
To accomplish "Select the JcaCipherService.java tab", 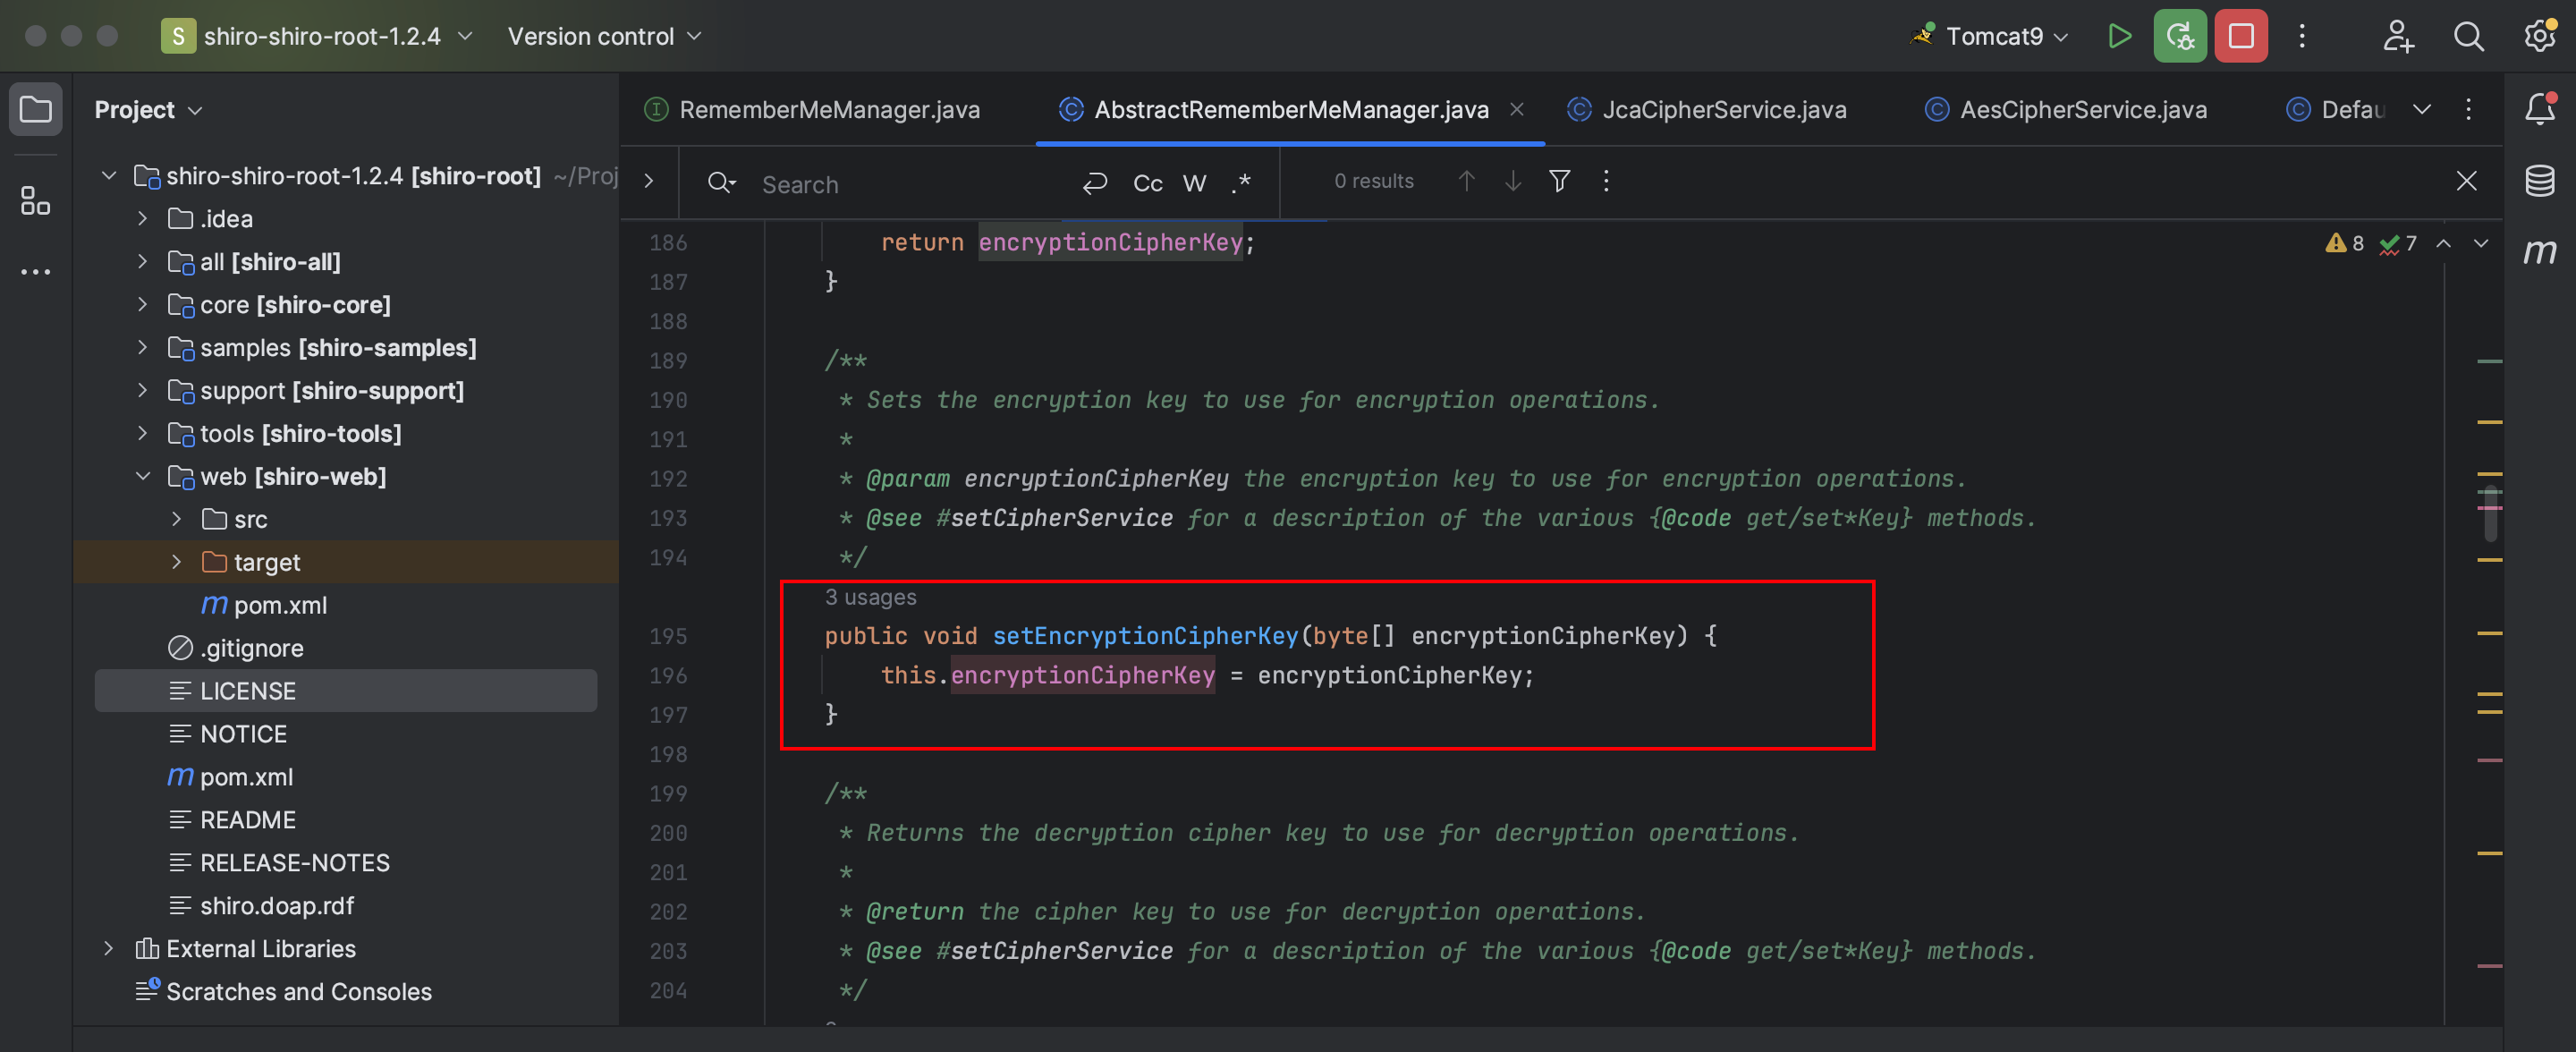I will coord(1724,110).
